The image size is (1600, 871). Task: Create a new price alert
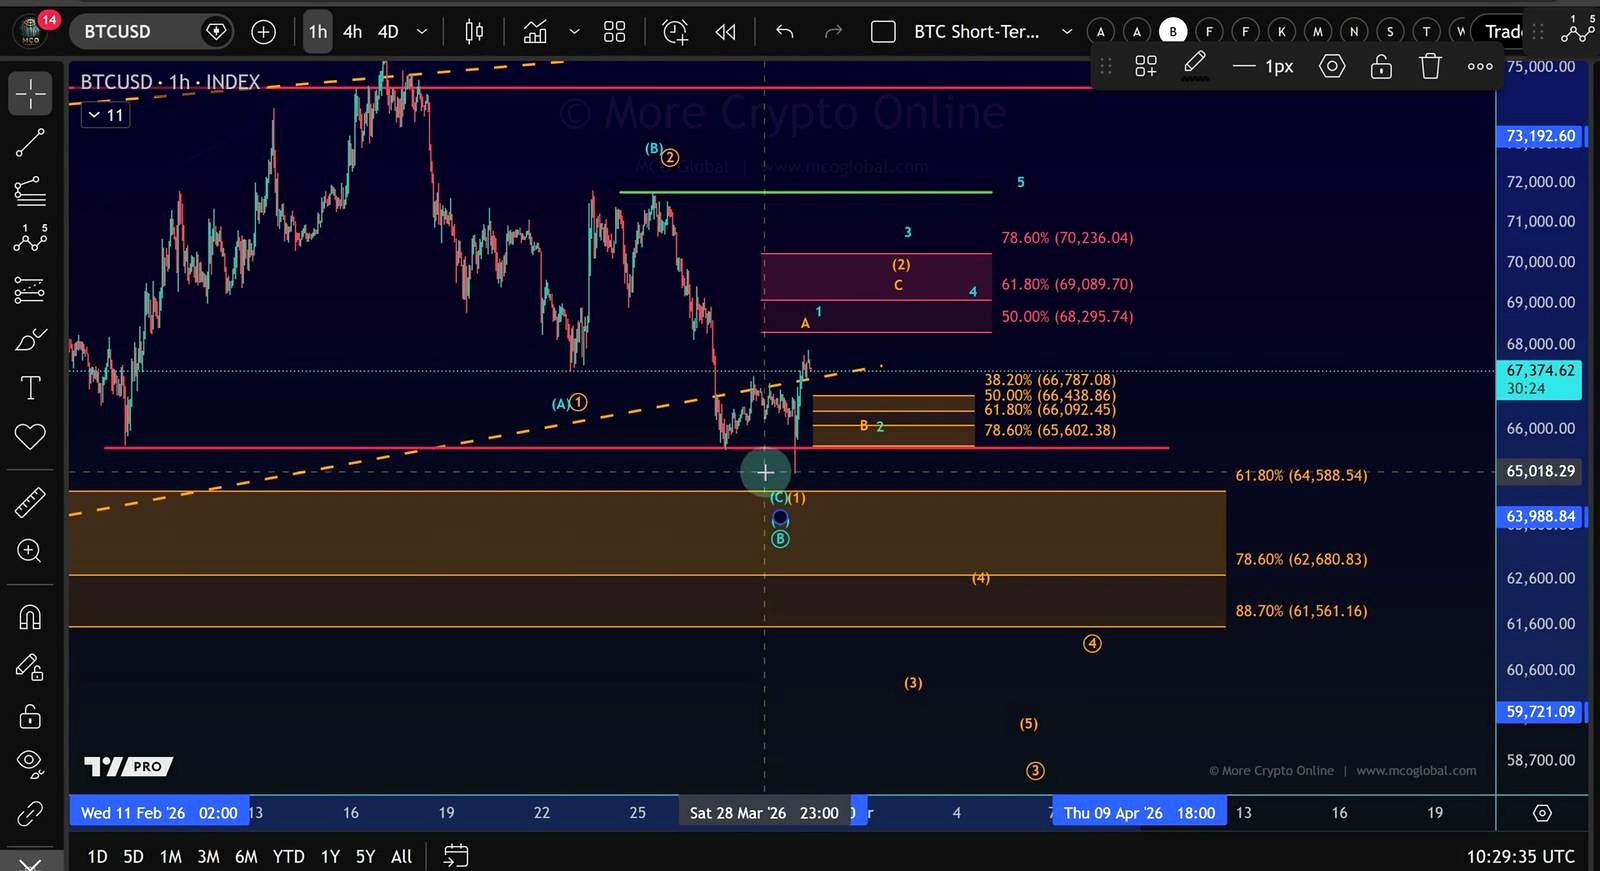point(675,32)
